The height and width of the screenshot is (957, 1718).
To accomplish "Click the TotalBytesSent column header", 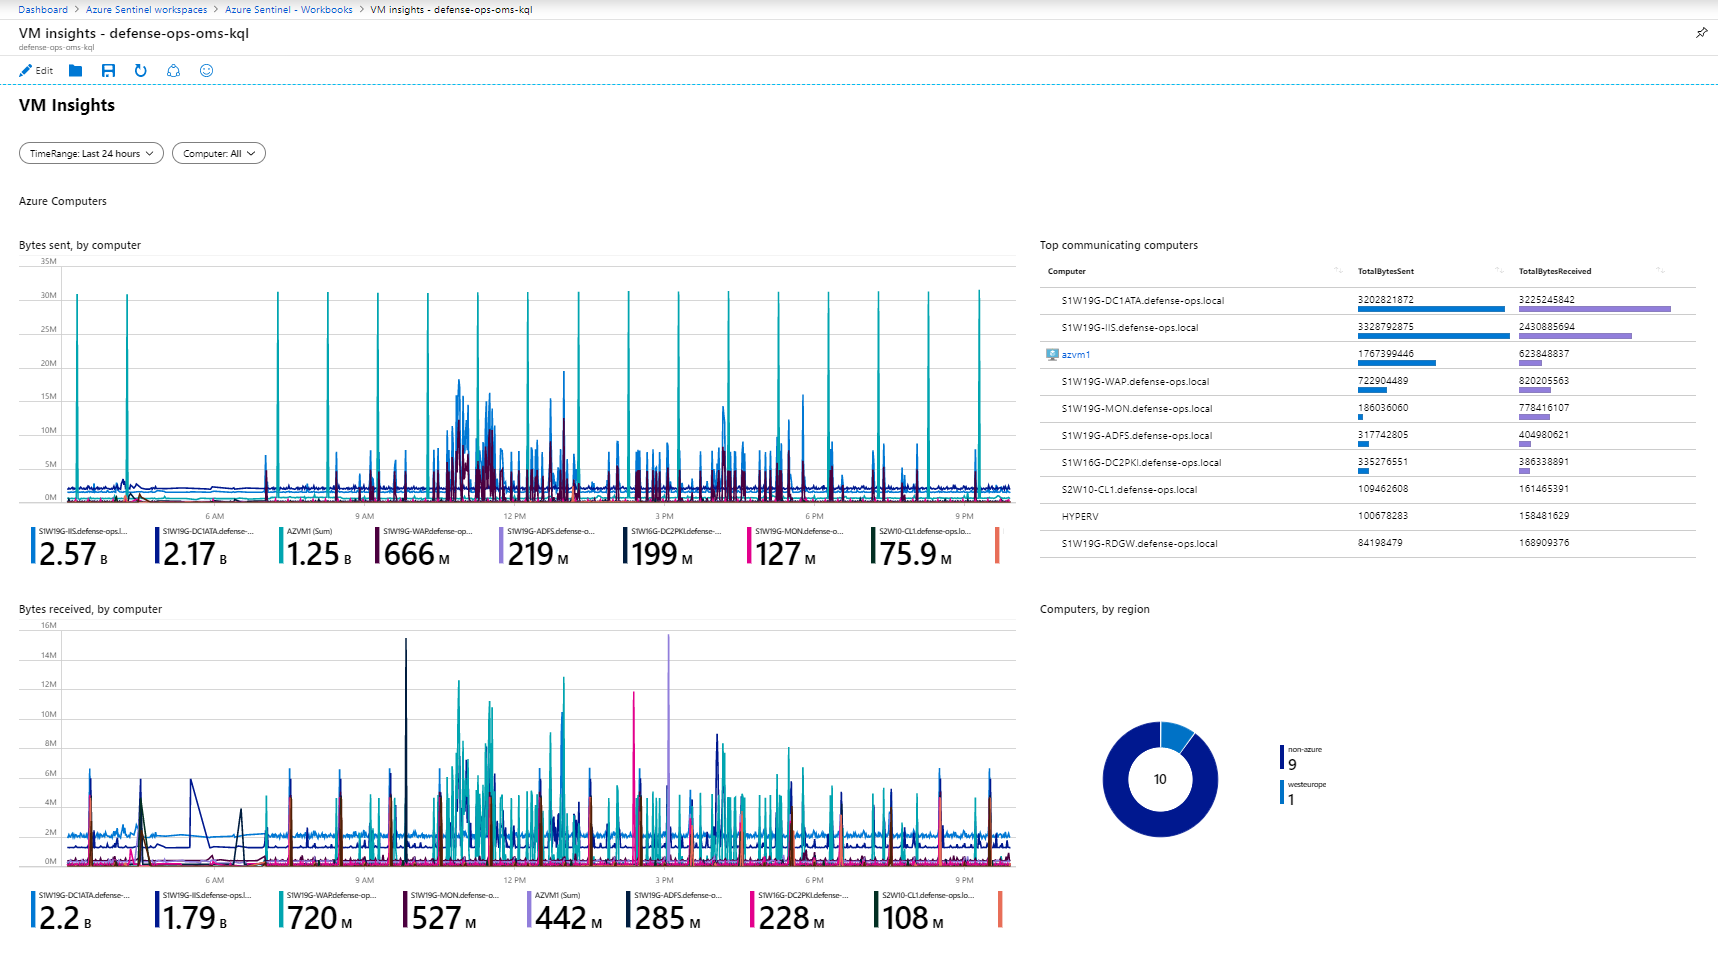I will point(1386,272).
